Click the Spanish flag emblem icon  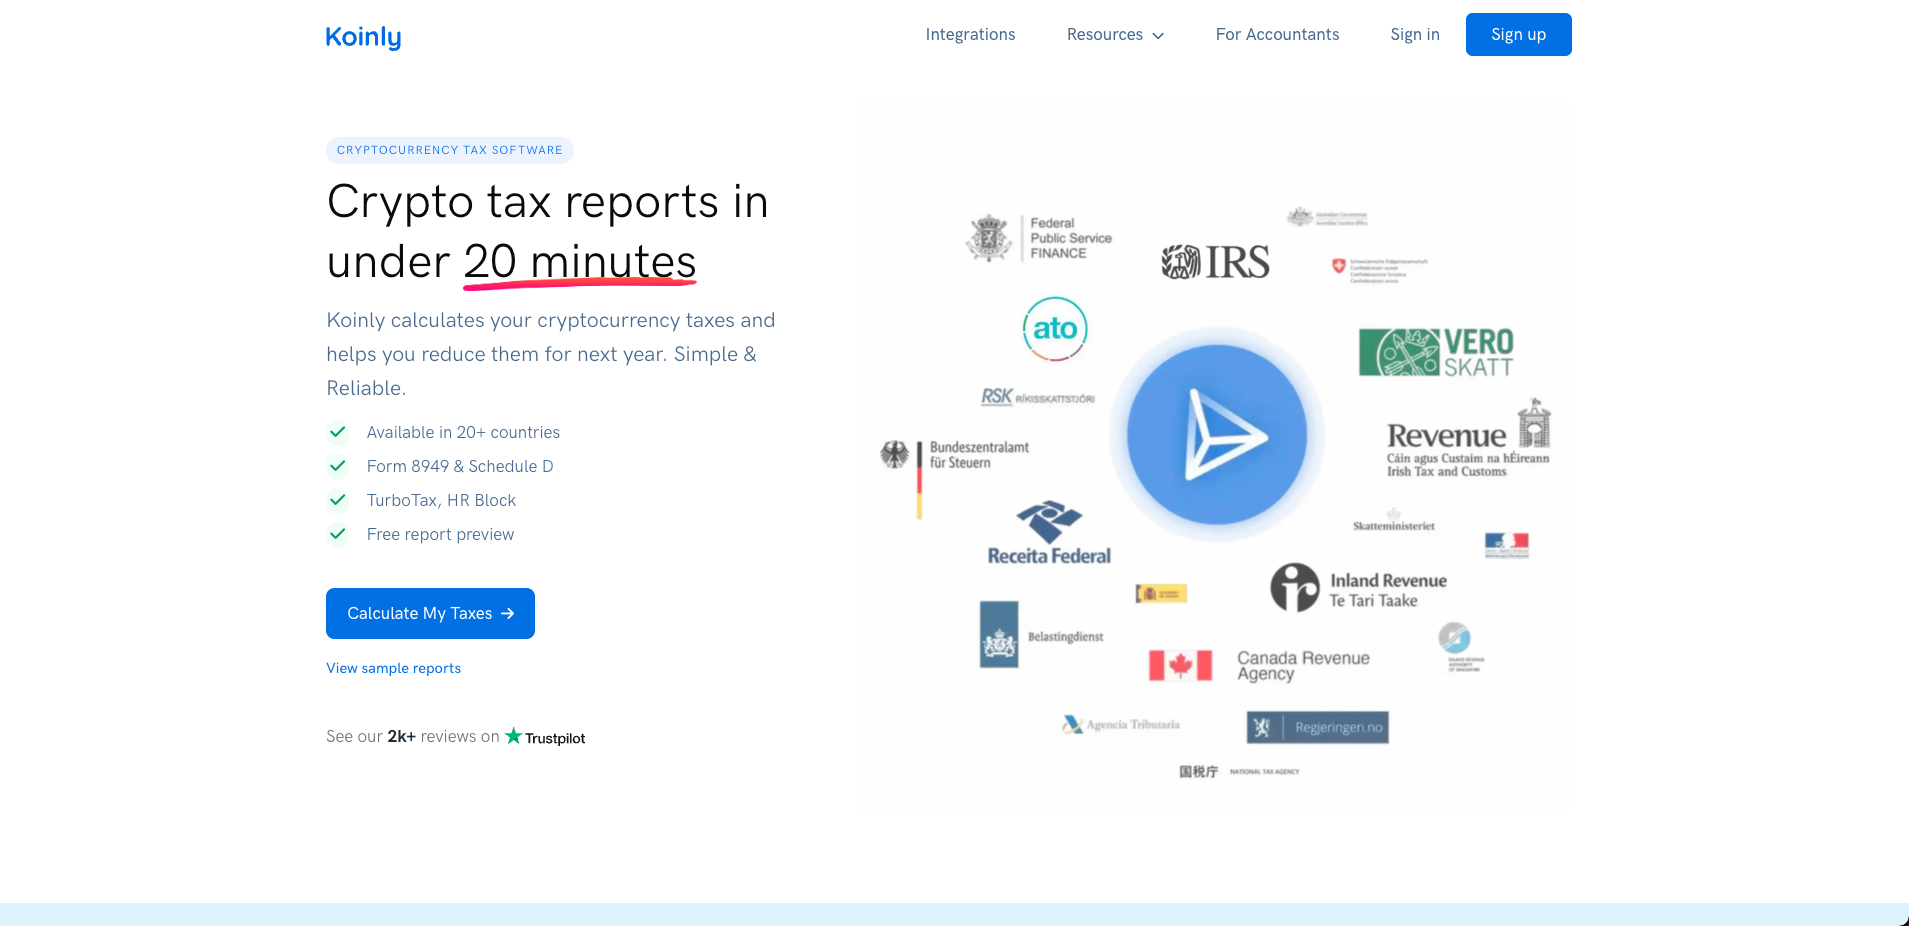click(1161, 594)
